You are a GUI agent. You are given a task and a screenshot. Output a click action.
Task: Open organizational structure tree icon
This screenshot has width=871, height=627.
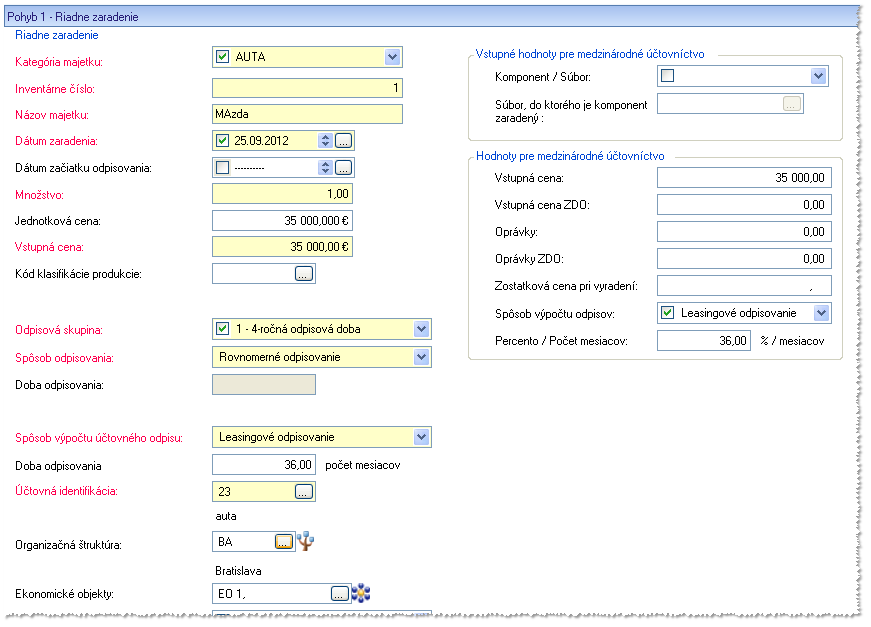[x=305, y=541]
